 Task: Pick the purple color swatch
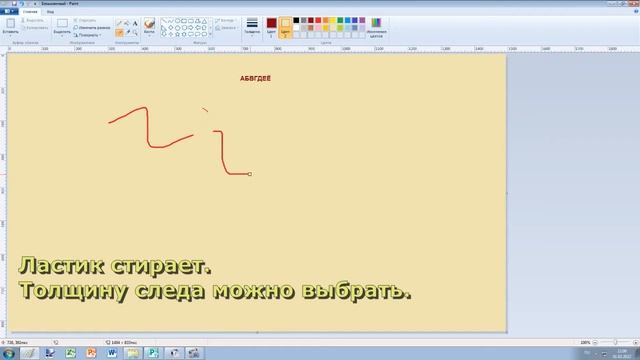click(x=362, y=20)
